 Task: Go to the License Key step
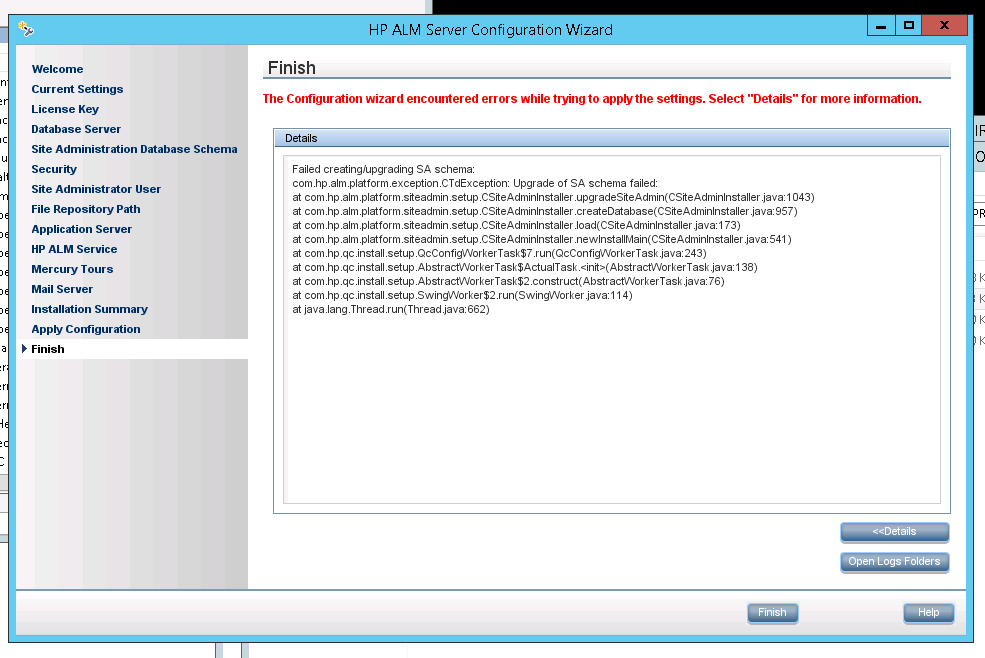65,109
